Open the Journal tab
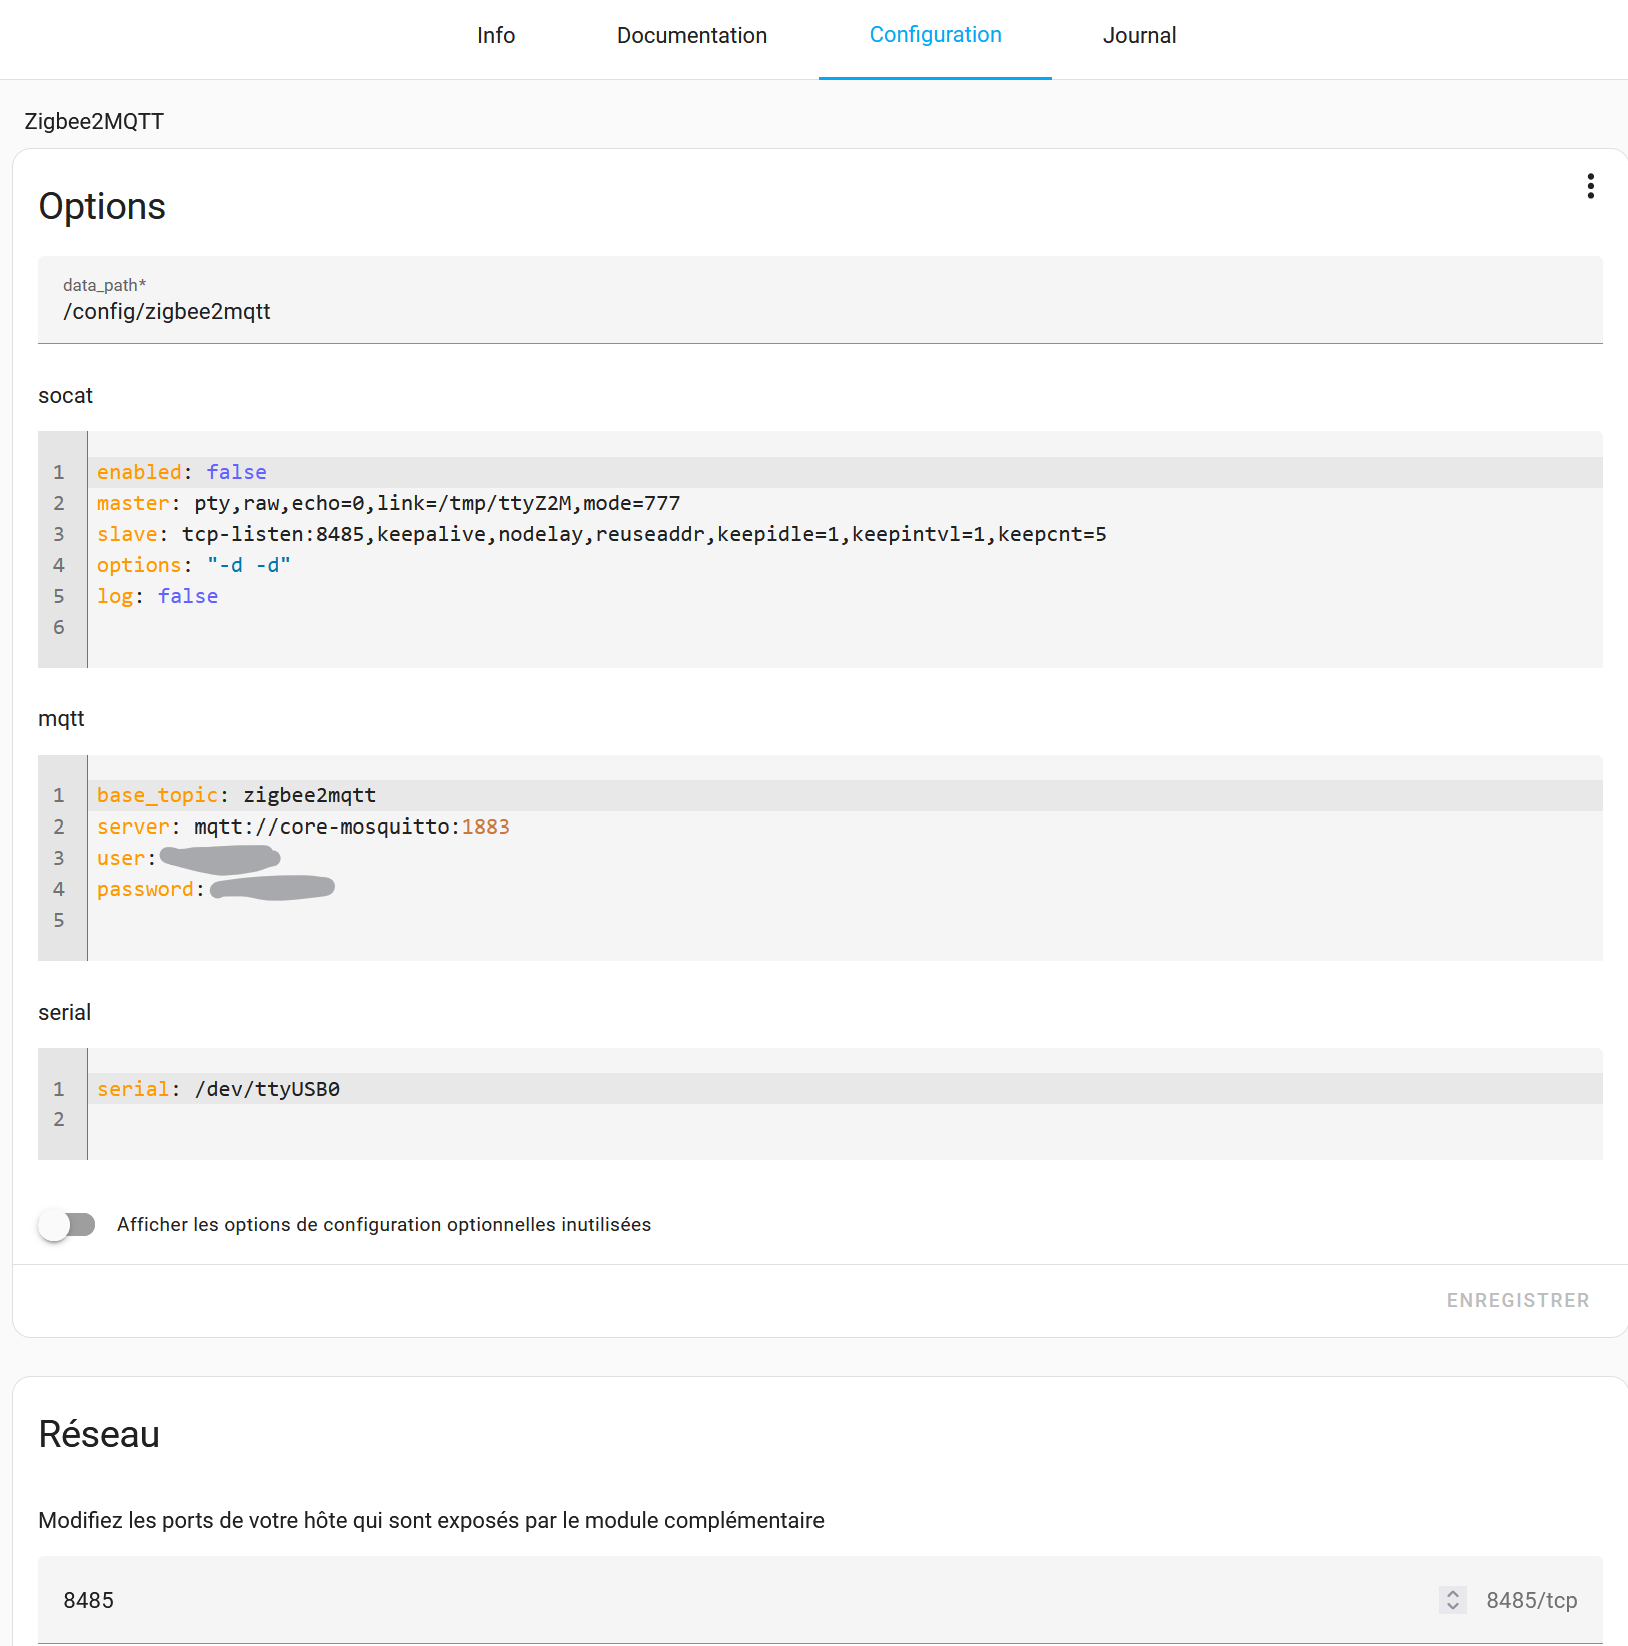1628x1646 pixels. coord(1139,36)
